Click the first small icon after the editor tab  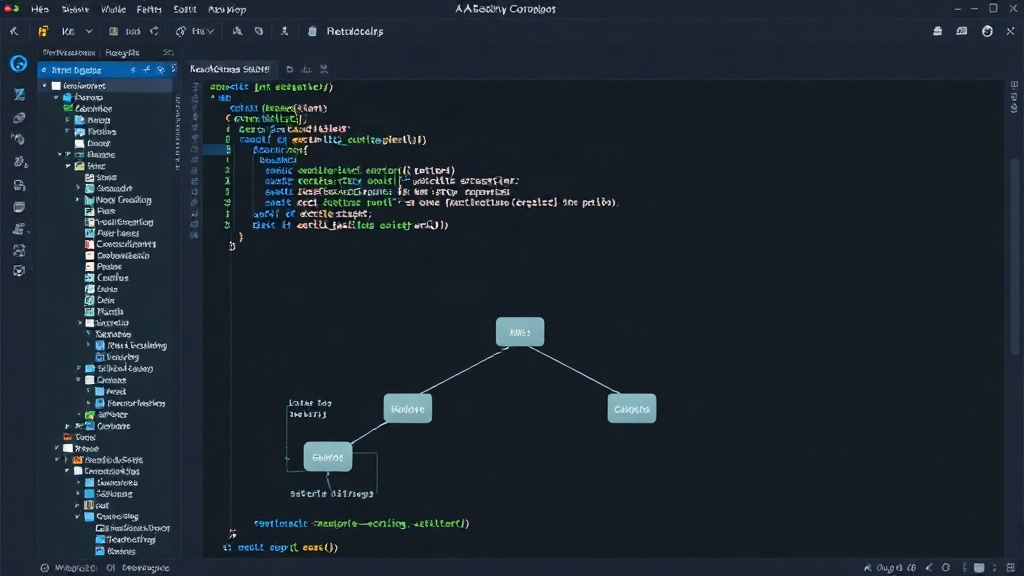tap(289, 69)
